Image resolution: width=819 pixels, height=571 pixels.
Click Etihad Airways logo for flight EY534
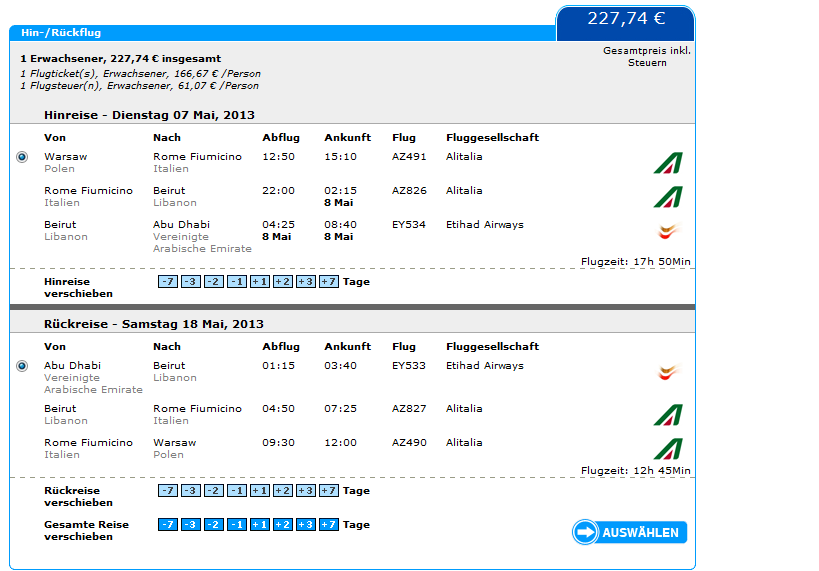668,231
